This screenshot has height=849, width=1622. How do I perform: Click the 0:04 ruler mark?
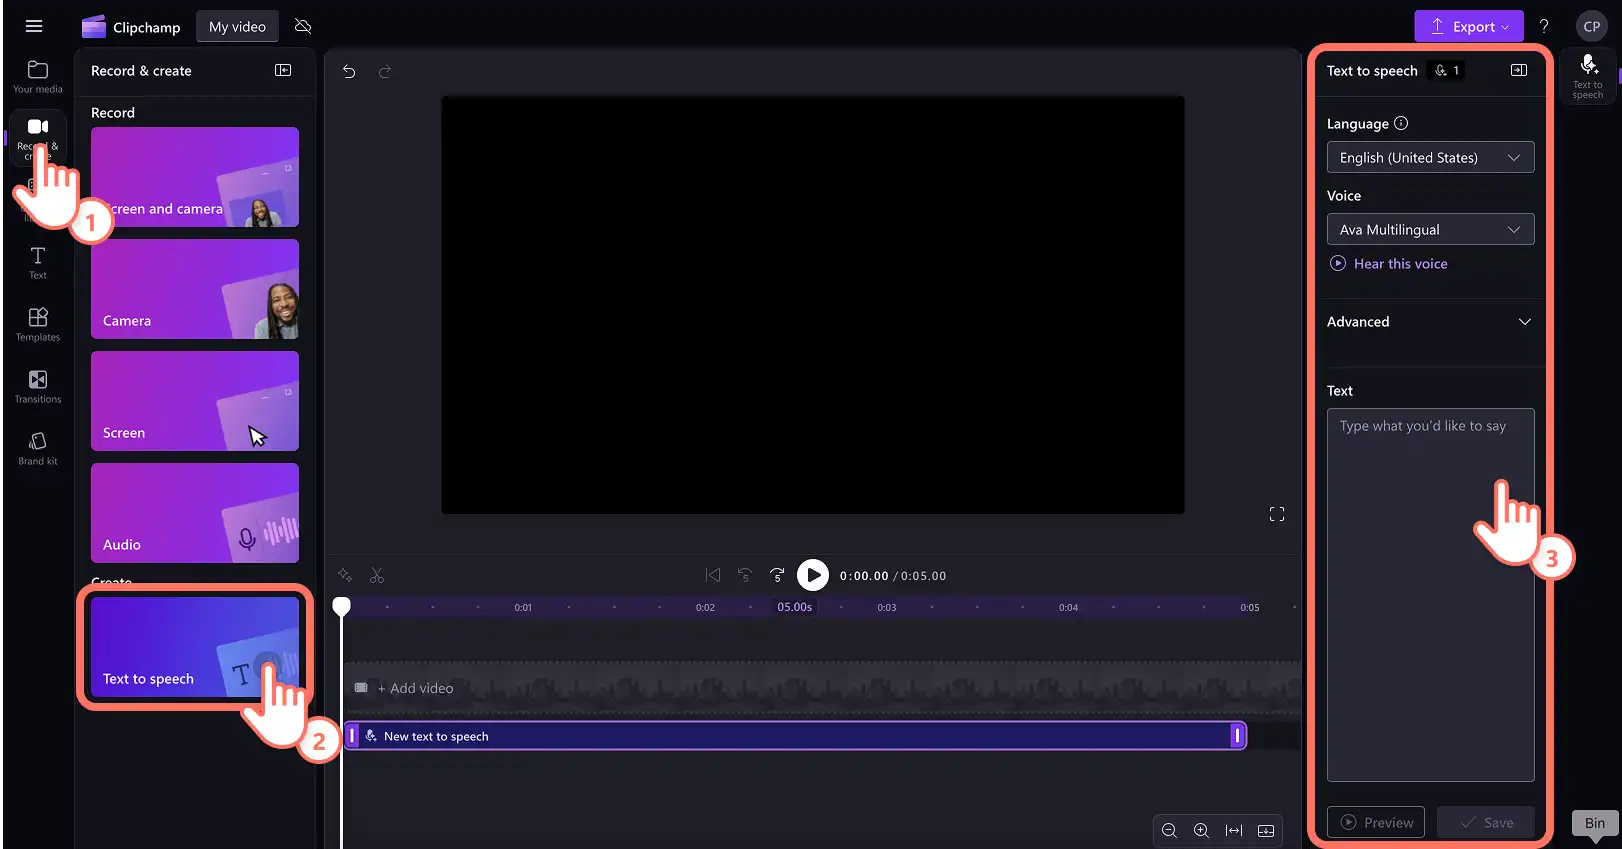(x=1068, y=607)
